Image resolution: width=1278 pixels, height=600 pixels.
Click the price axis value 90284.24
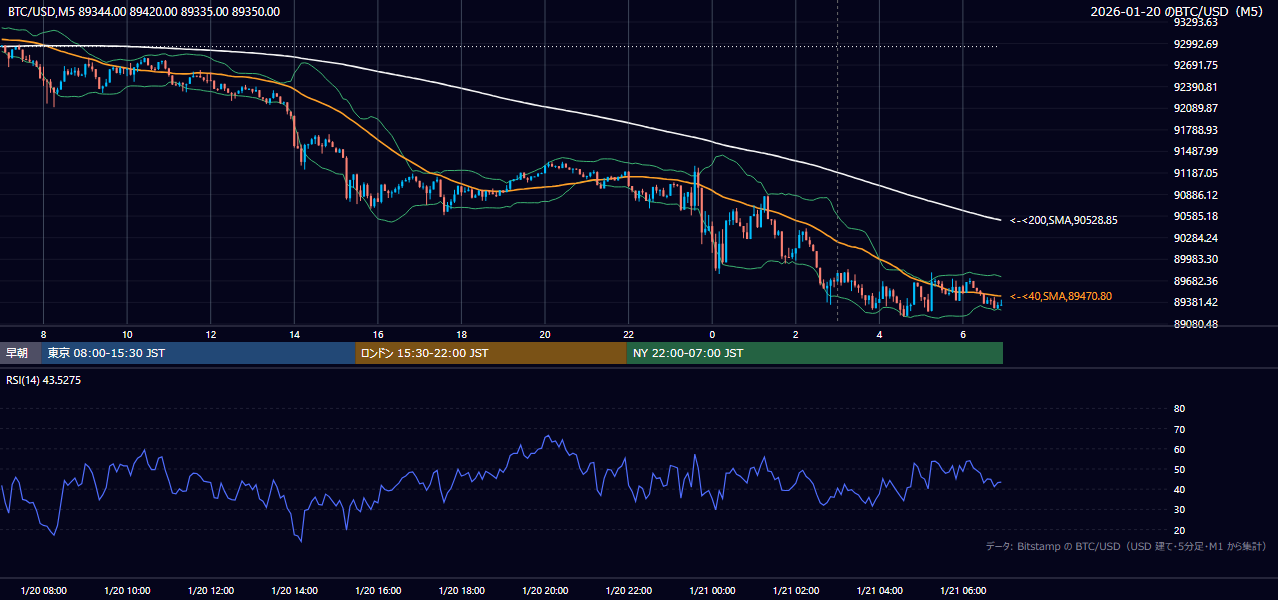tap(1196, 238)
